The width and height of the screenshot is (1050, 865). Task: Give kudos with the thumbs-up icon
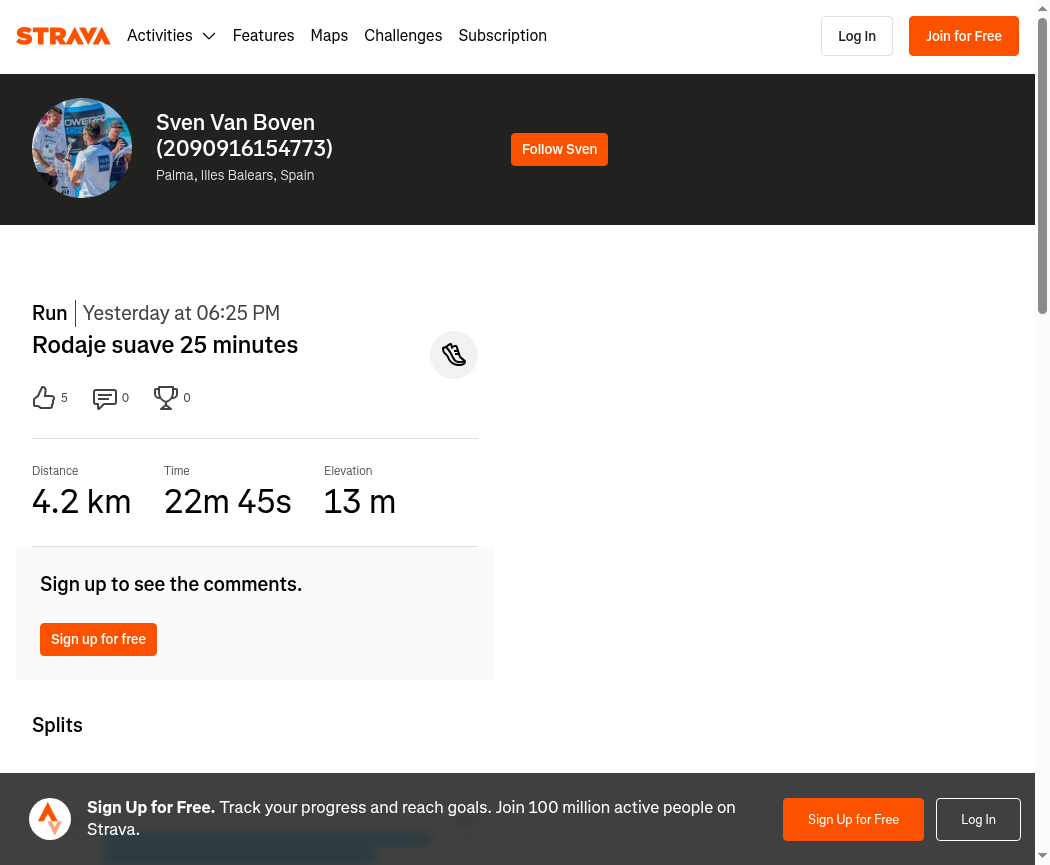(44, 398)
